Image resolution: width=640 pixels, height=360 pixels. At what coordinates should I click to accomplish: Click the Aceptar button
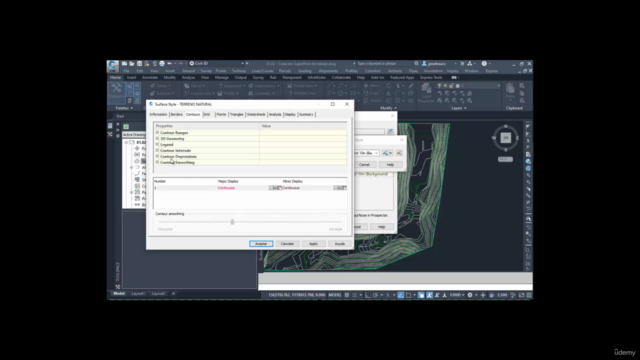click(261, 244)
